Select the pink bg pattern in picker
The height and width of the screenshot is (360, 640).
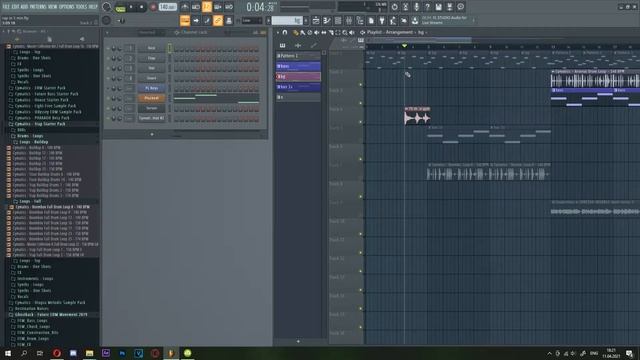click(298, 77)
